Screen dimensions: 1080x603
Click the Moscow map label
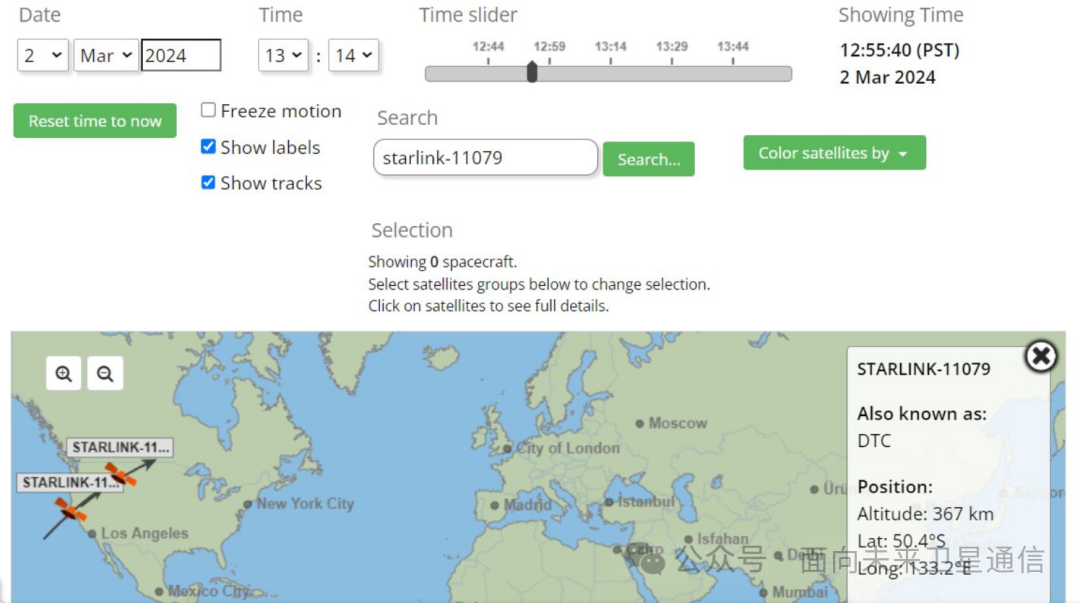click(x=678, y=423)
